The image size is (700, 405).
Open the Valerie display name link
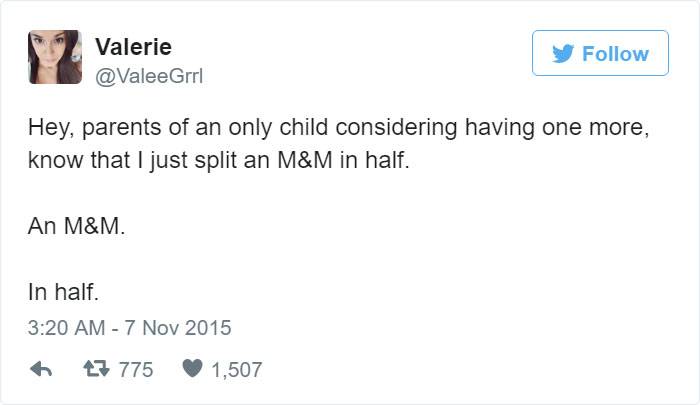click(x=133, y=47)
